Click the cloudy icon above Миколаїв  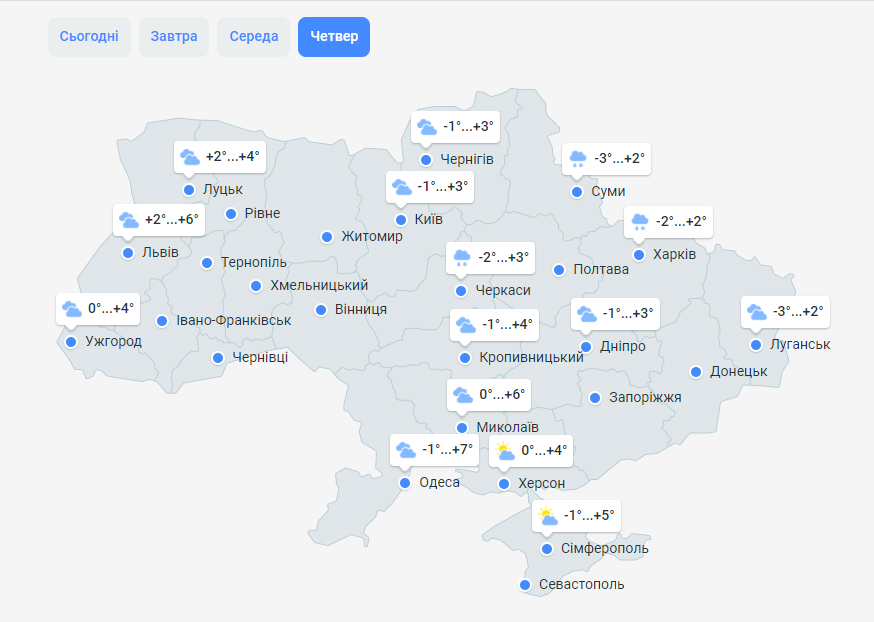coord(463,395)
